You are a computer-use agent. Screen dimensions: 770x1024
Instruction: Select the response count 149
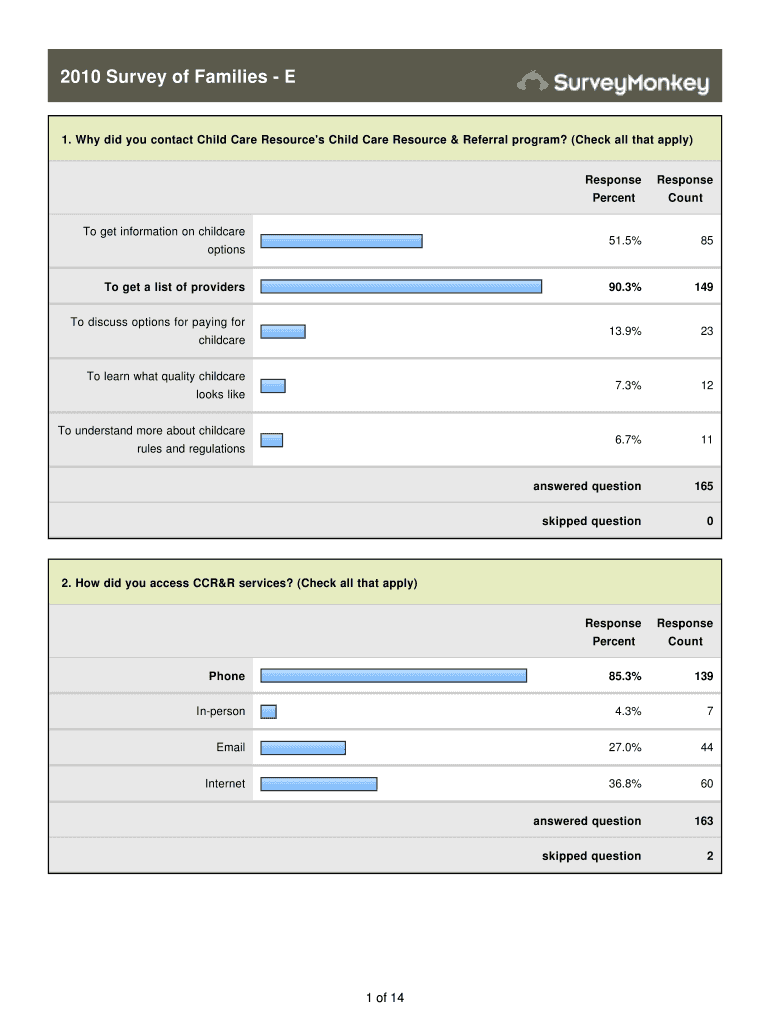702,287
